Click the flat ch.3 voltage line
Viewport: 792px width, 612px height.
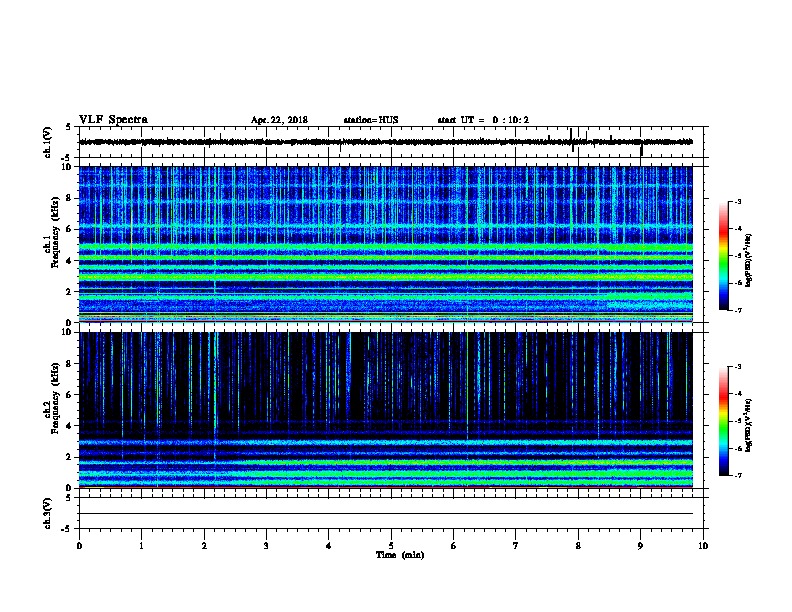point(385,514)
